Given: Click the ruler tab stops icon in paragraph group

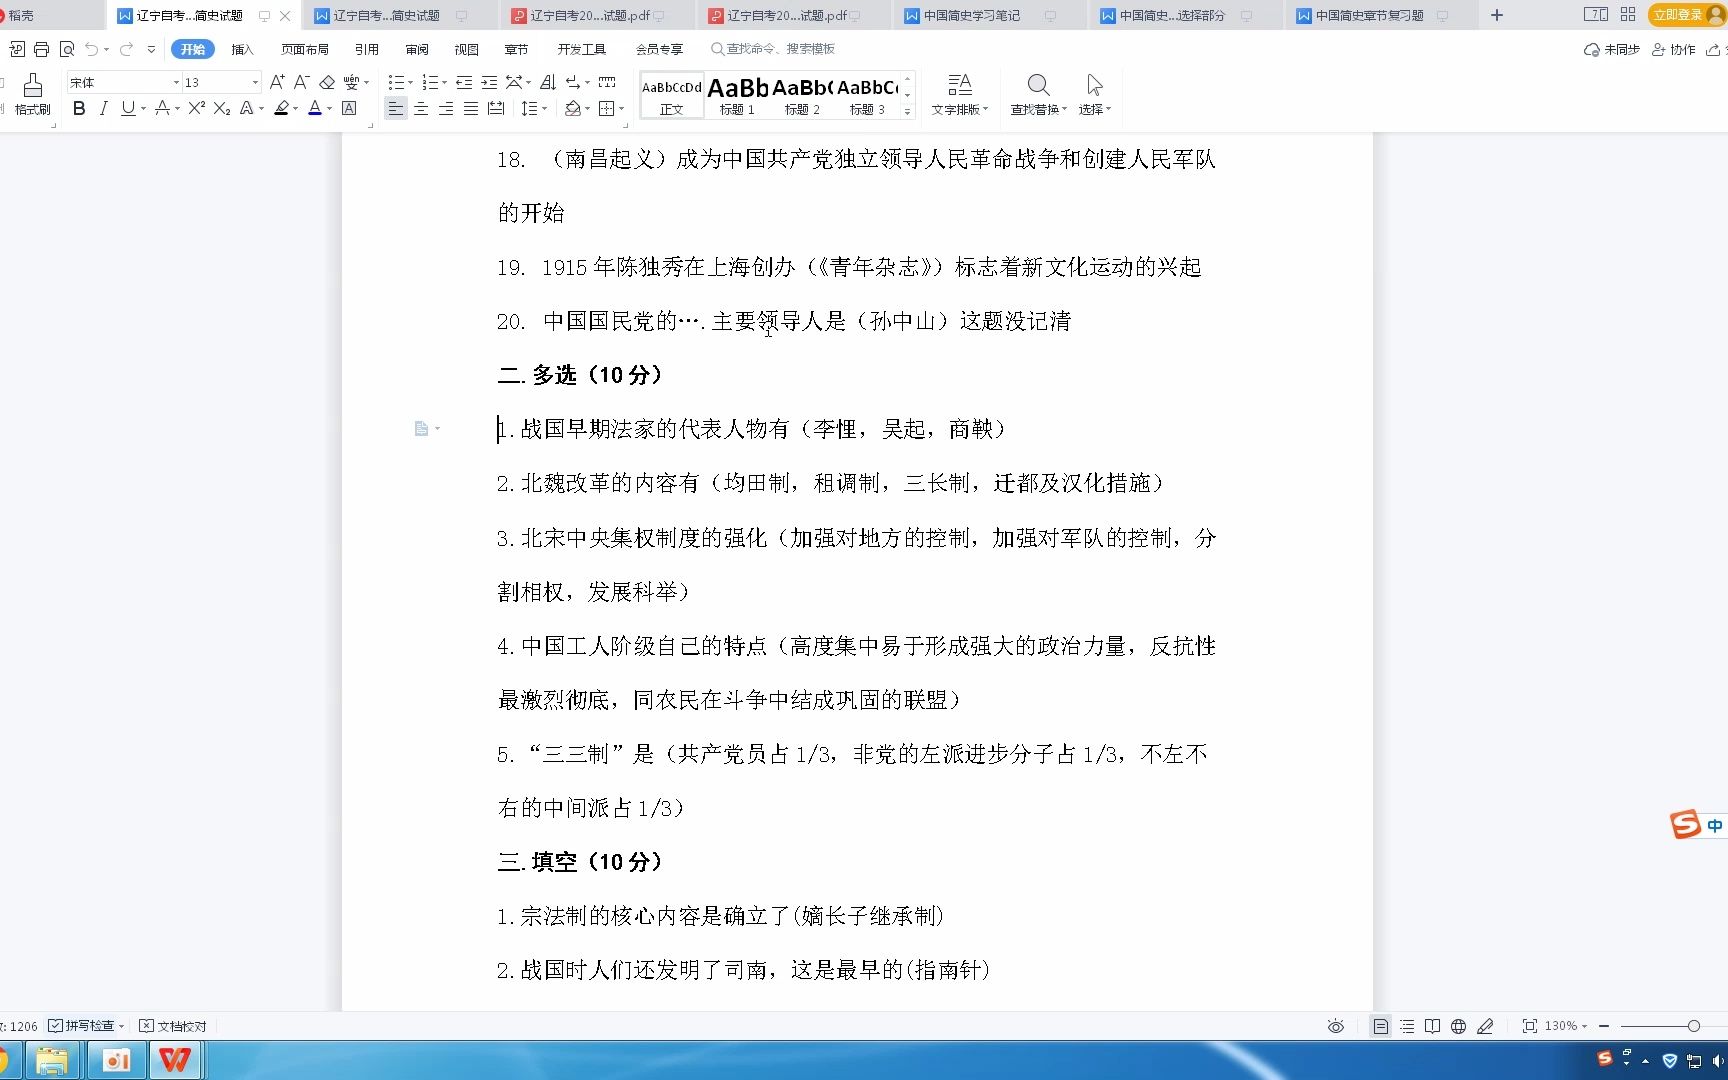Looking at the screenshot, I should pos(607,82).
